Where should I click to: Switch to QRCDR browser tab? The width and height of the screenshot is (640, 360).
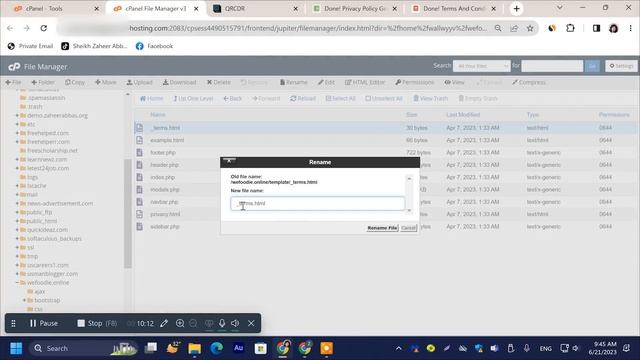click(x=256, y=9)
